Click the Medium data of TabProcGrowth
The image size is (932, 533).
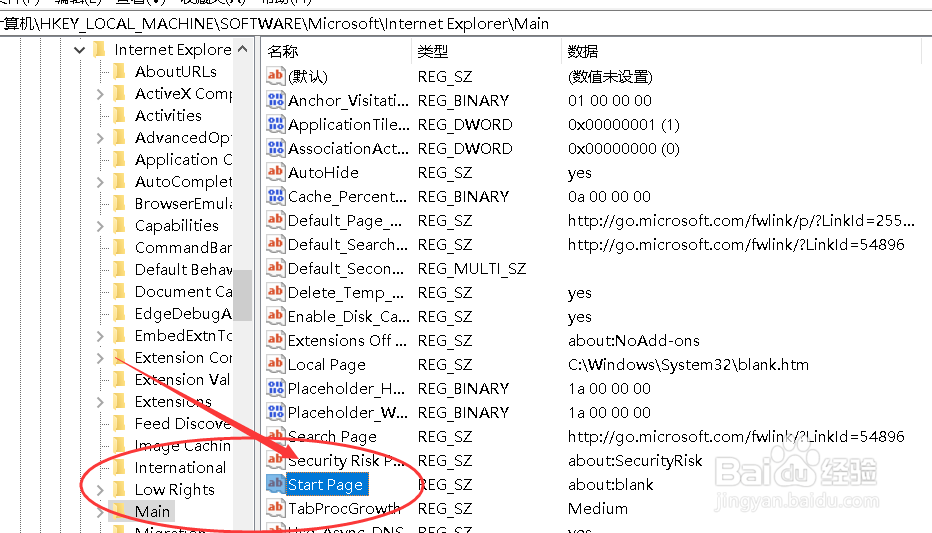597,509
